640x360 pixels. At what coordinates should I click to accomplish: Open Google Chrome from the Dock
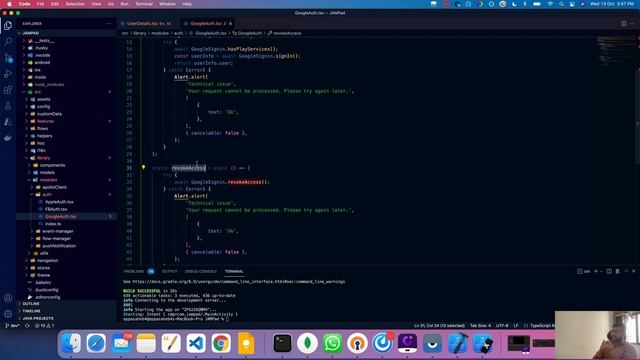(221, 343)
